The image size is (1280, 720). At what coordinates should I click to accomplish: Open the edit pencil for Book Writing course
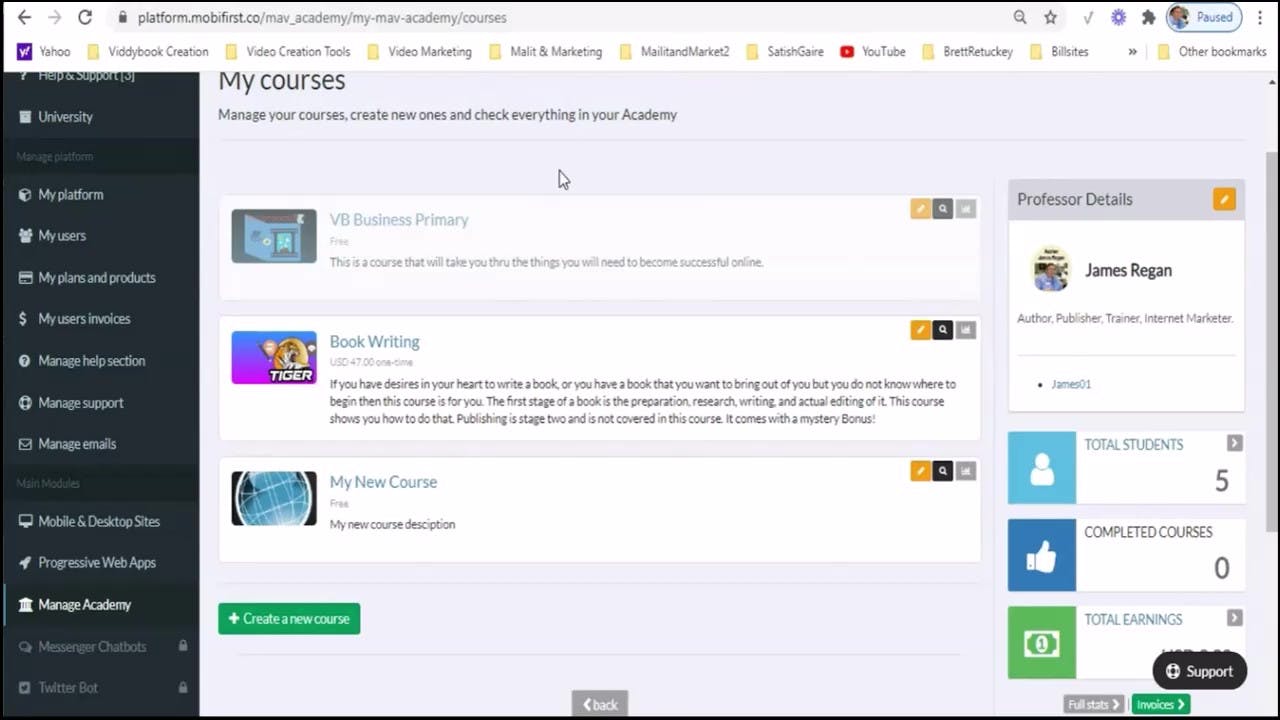[920, 329]
